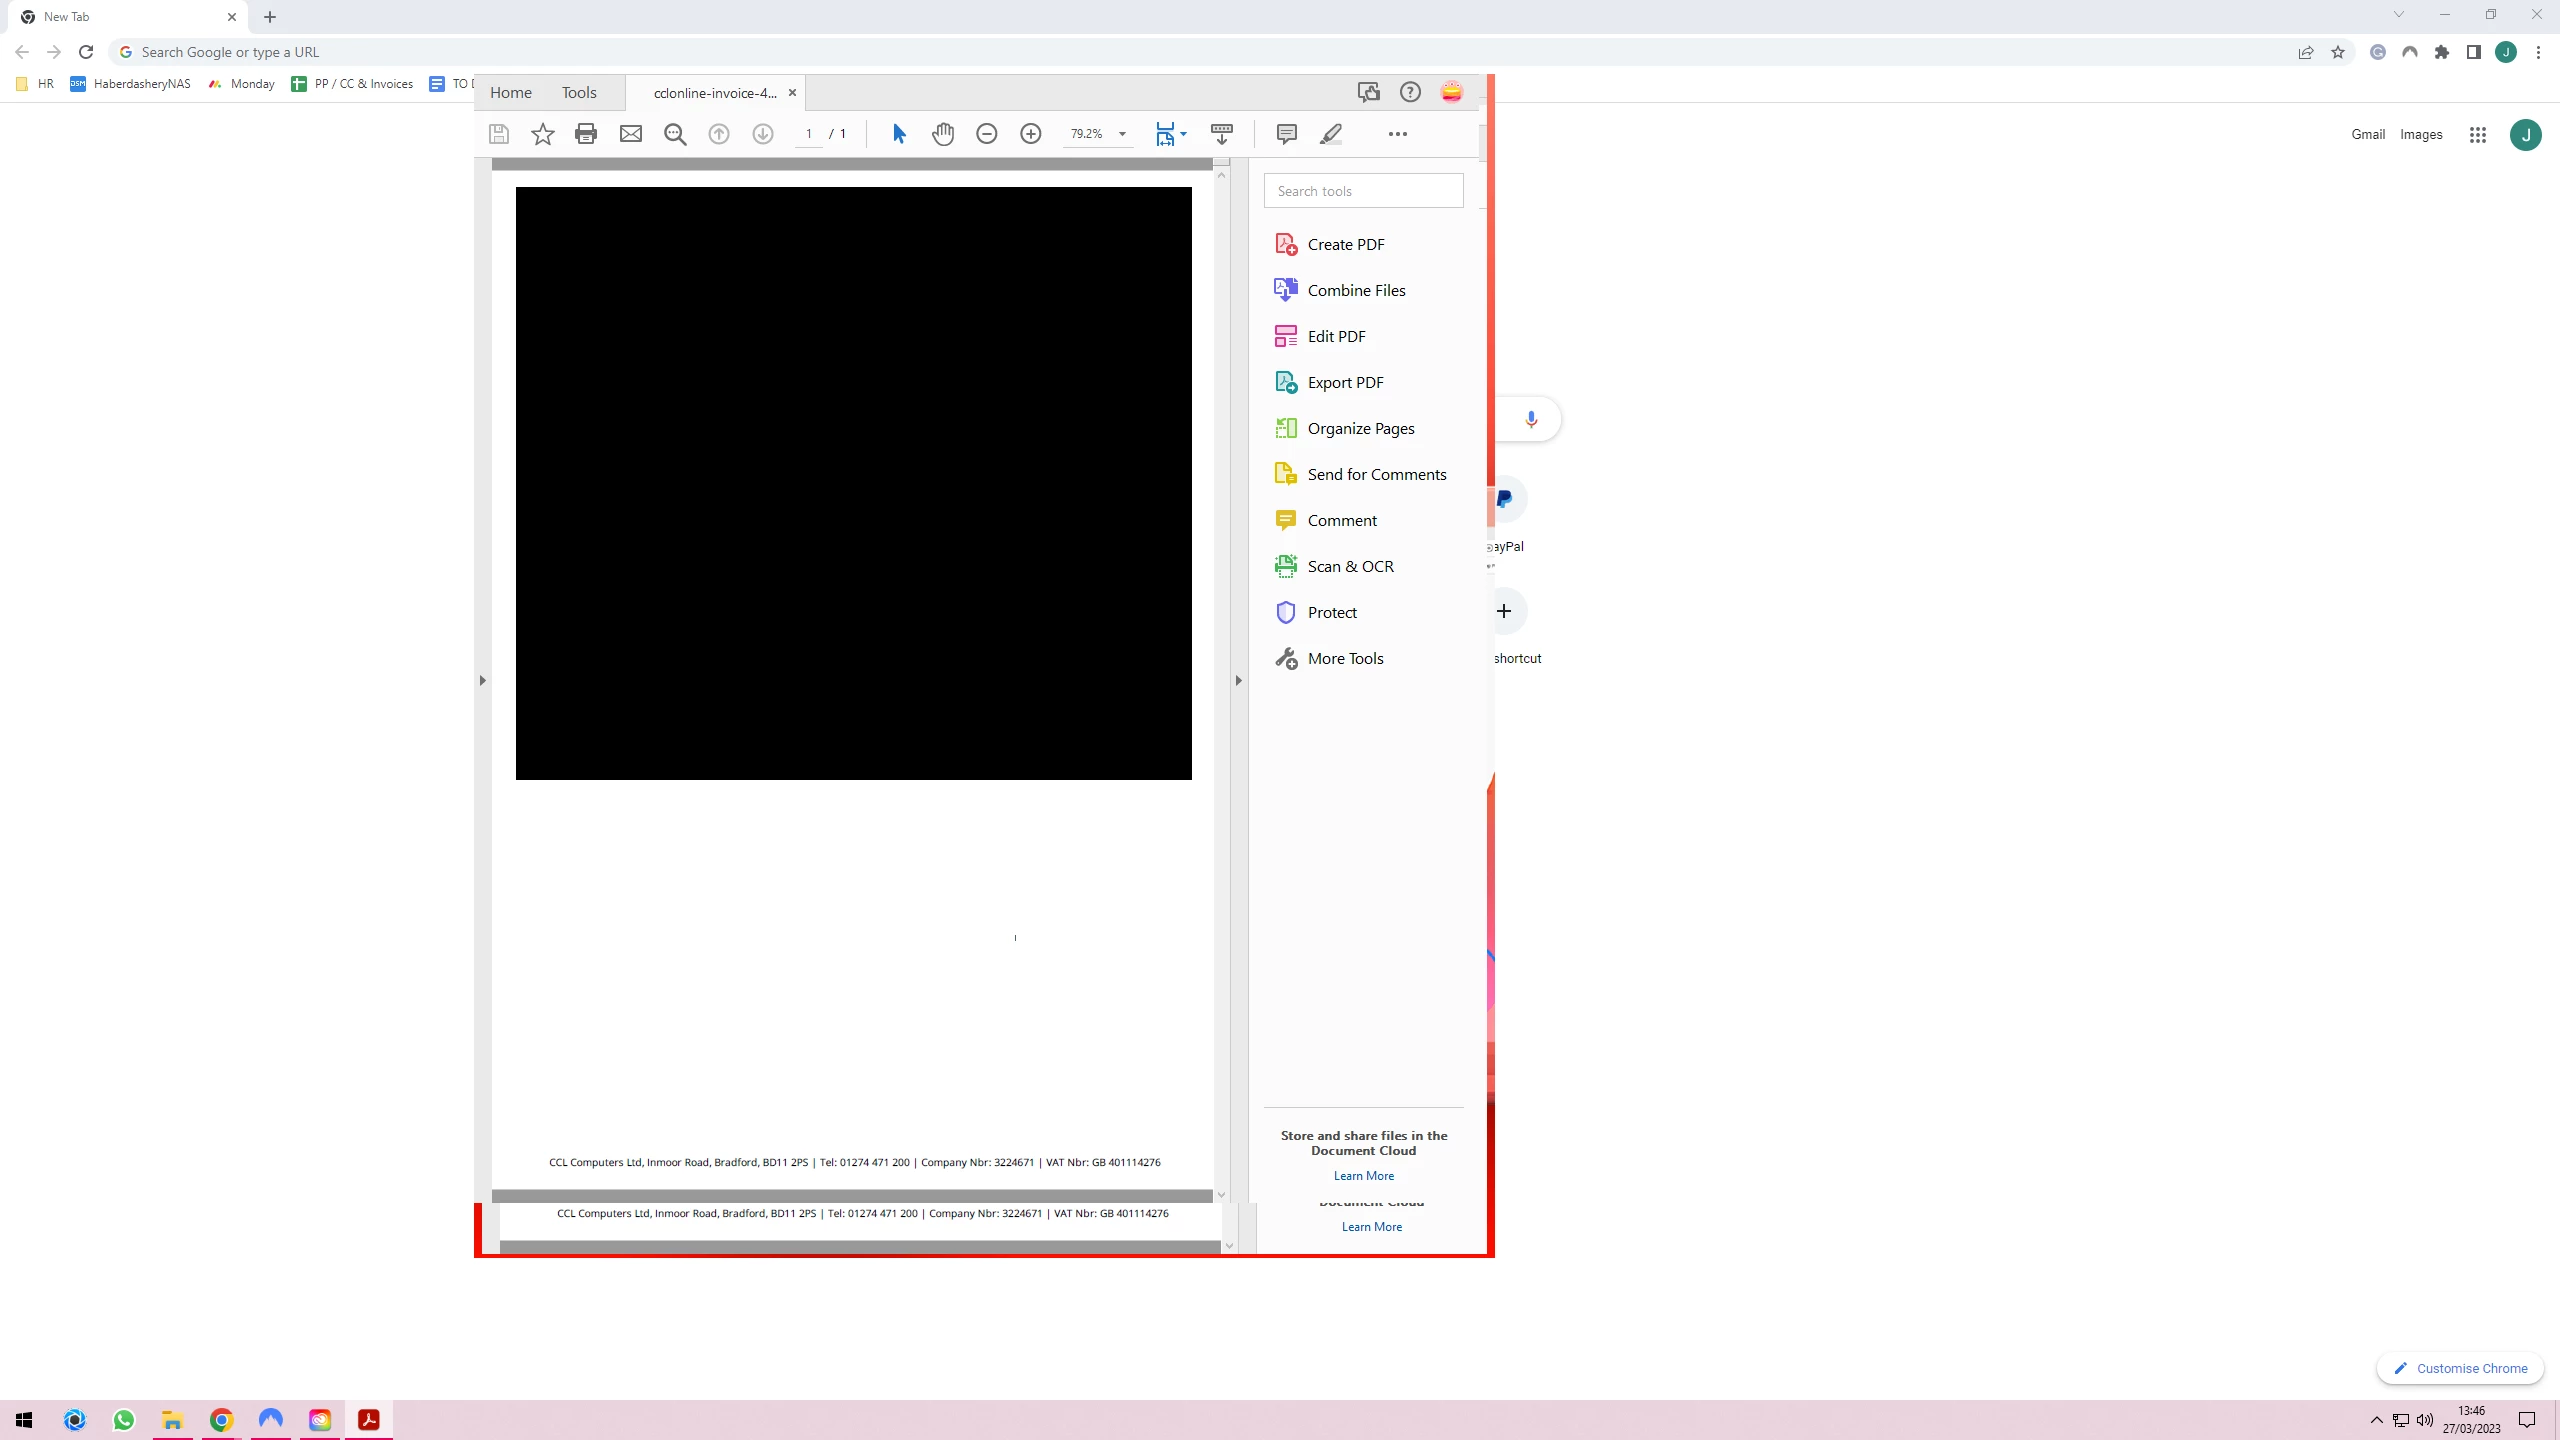Image resolution: width=2560 pixels, height=1440 pixels.
Task: Click the Print file icon
Action: pyautogui.click(x=586, y=134)
